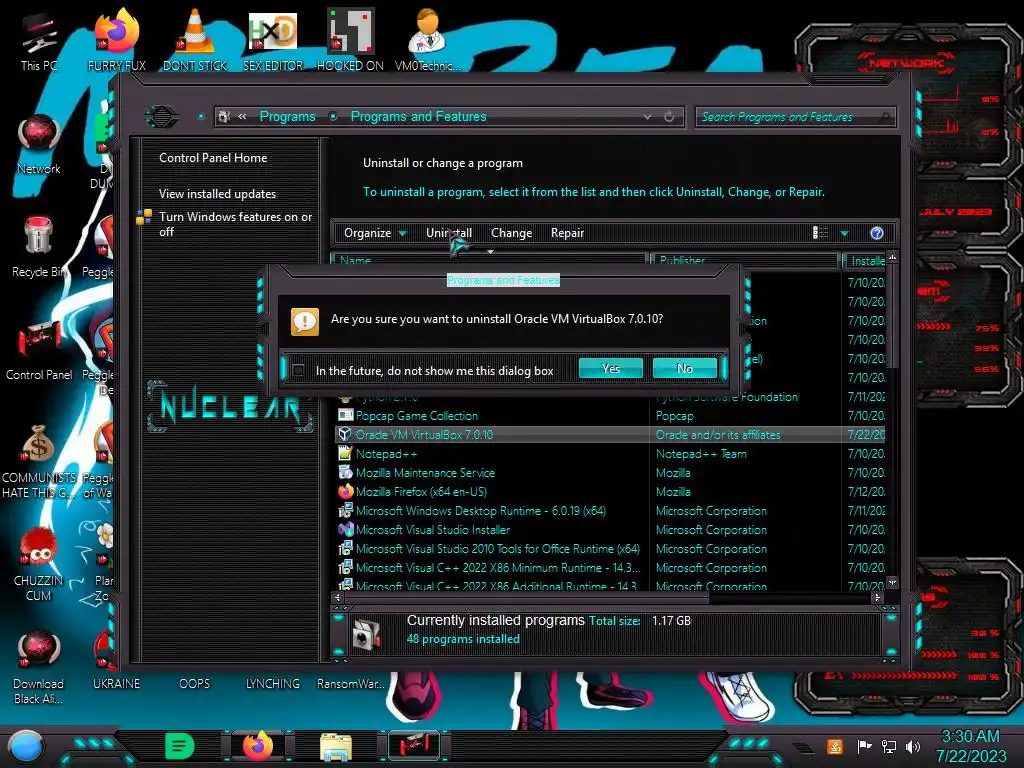Screen dimensions: 1024x768
Task: Click Change in the toolbar
Action: (x=511, y=233)
